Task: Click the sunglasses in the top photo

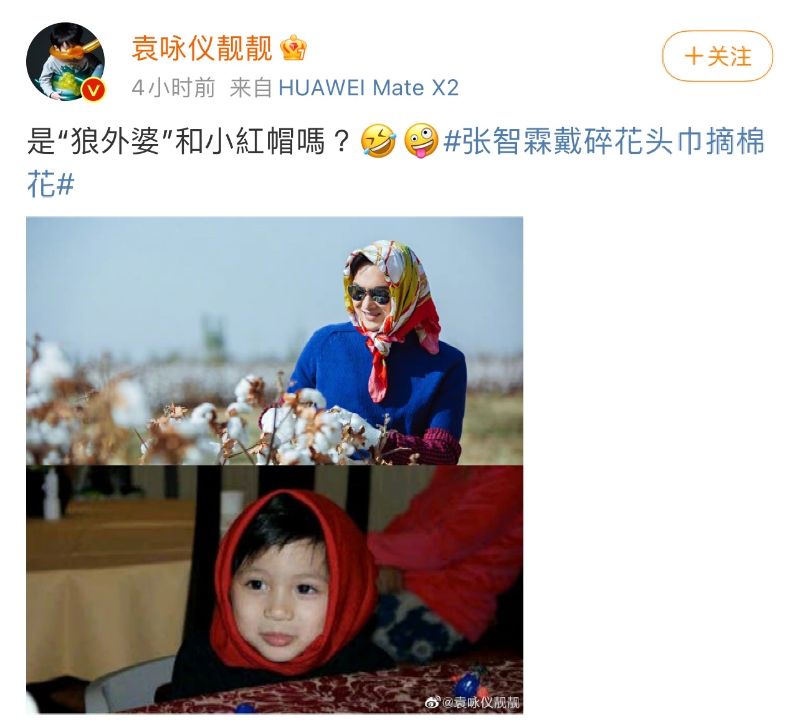Action: [369, 294]
